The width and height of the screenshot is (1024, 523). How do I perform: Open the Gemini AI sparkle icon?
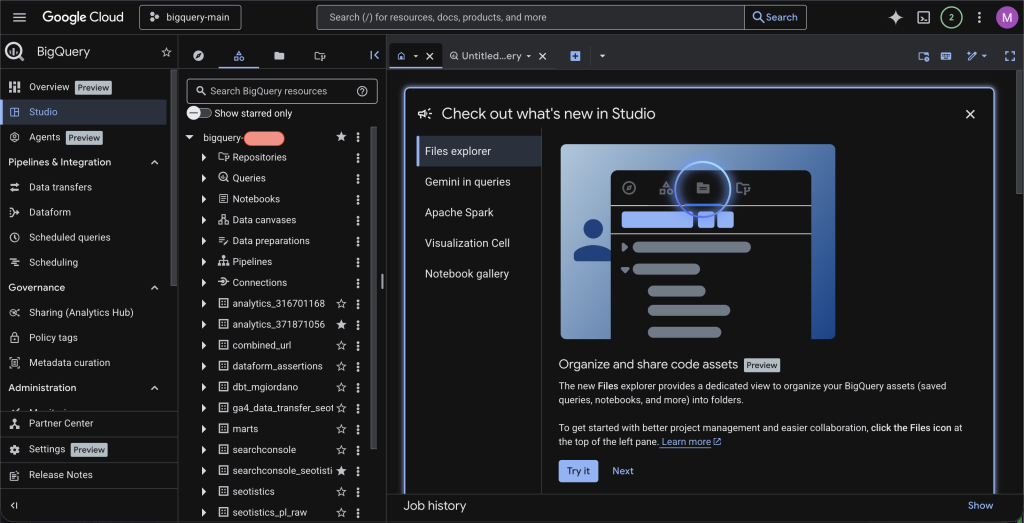895,17
